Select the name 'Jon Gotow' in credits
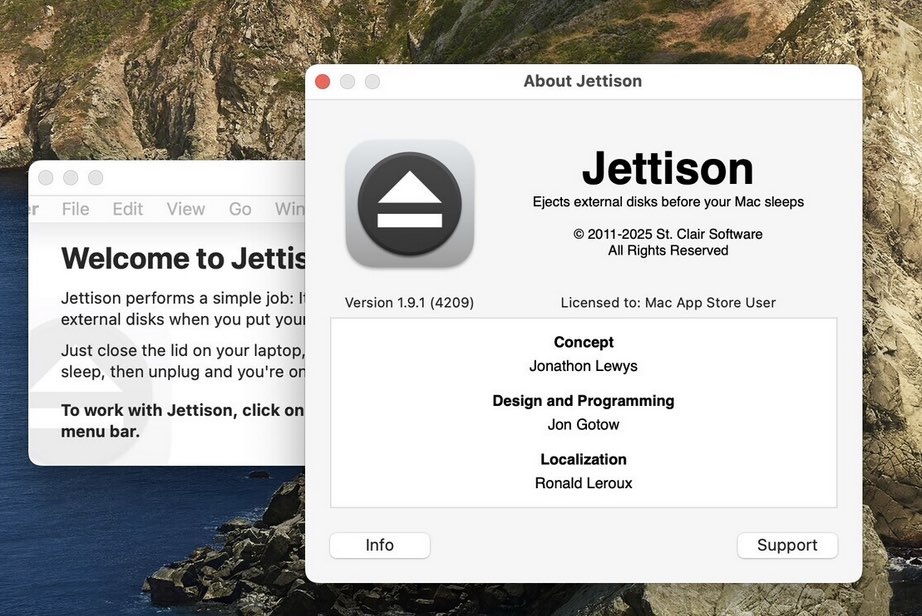The image size is (922, 616). pyautogui.click(x=583, y=424)
